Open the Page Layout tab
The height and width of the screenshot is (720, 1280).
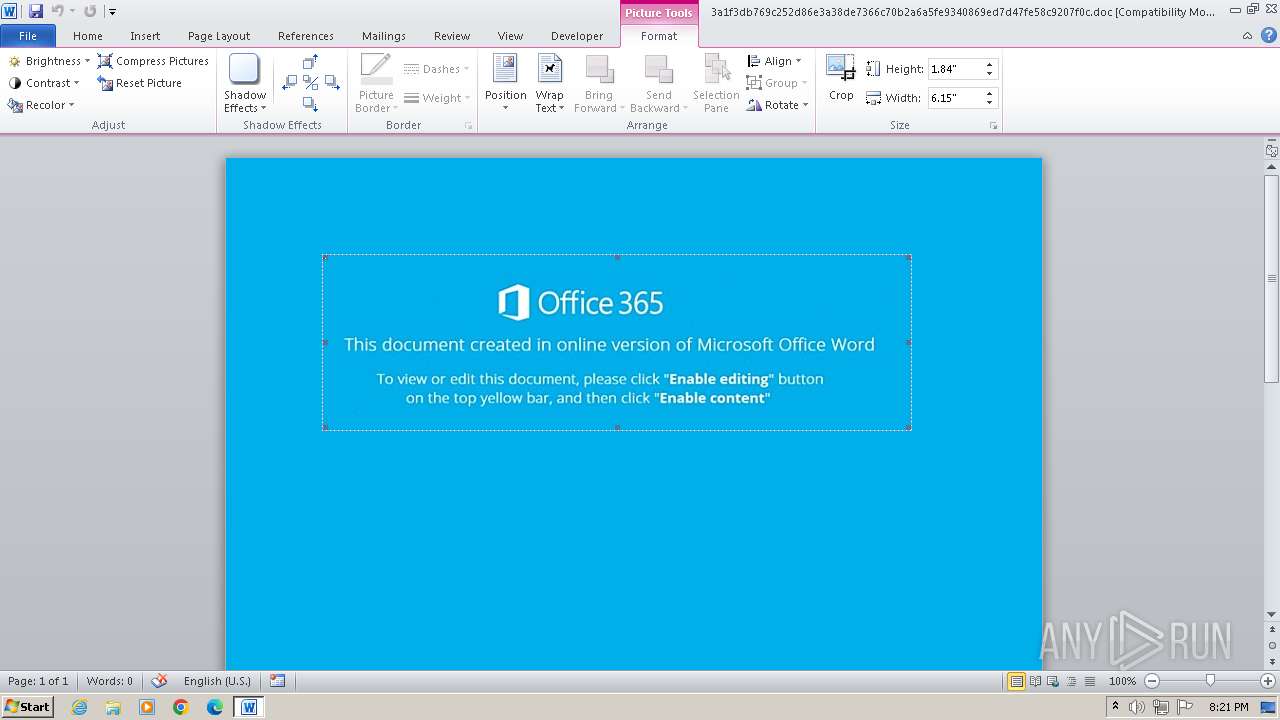click(x=219, y=36)
